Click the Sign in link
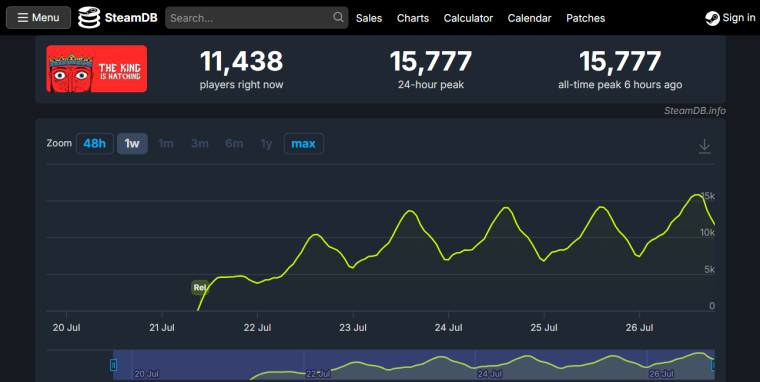This screenshot has width=760, height=382. [739, 18]
